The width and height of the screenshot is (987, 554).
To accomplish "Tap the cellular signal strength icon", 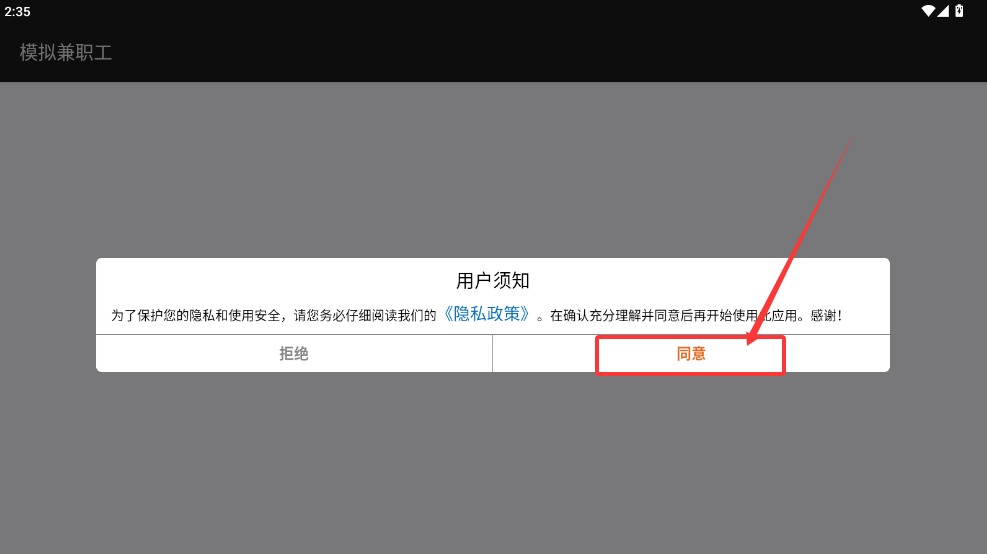I will pos(943,11).
